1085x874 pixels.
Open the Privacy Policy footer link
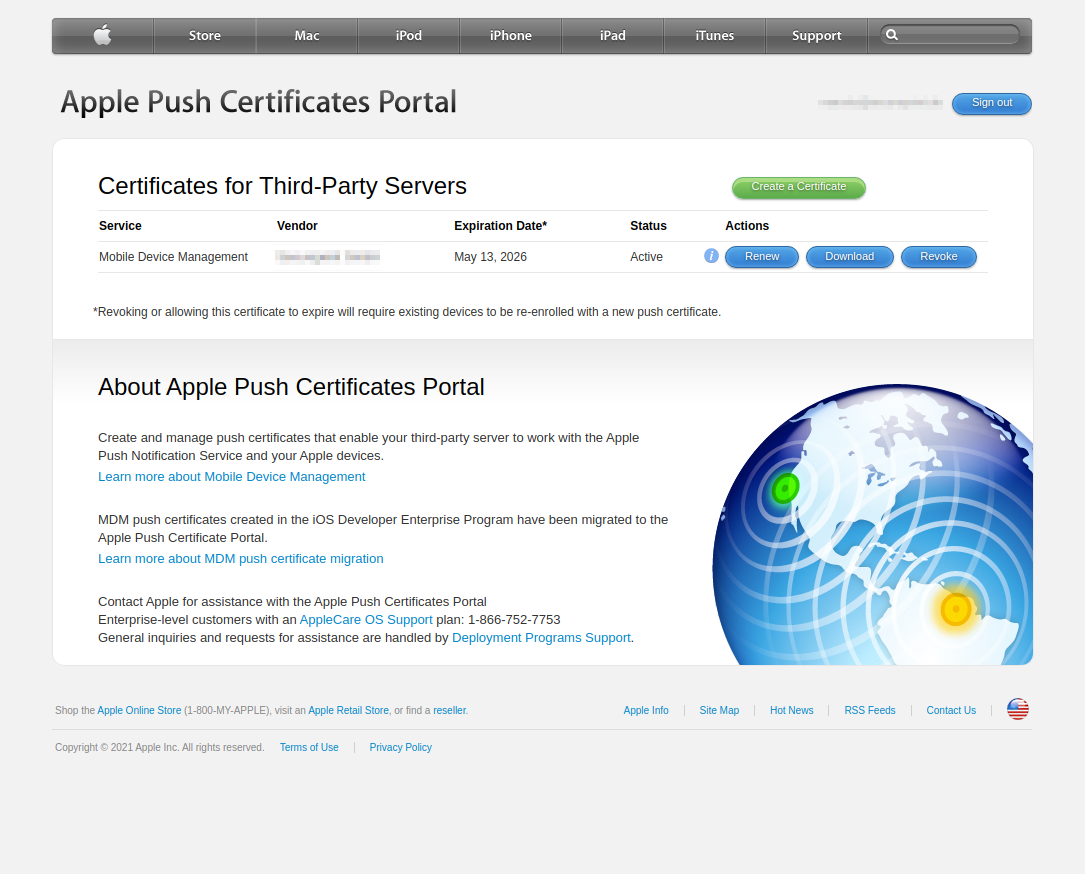[400, 748]
